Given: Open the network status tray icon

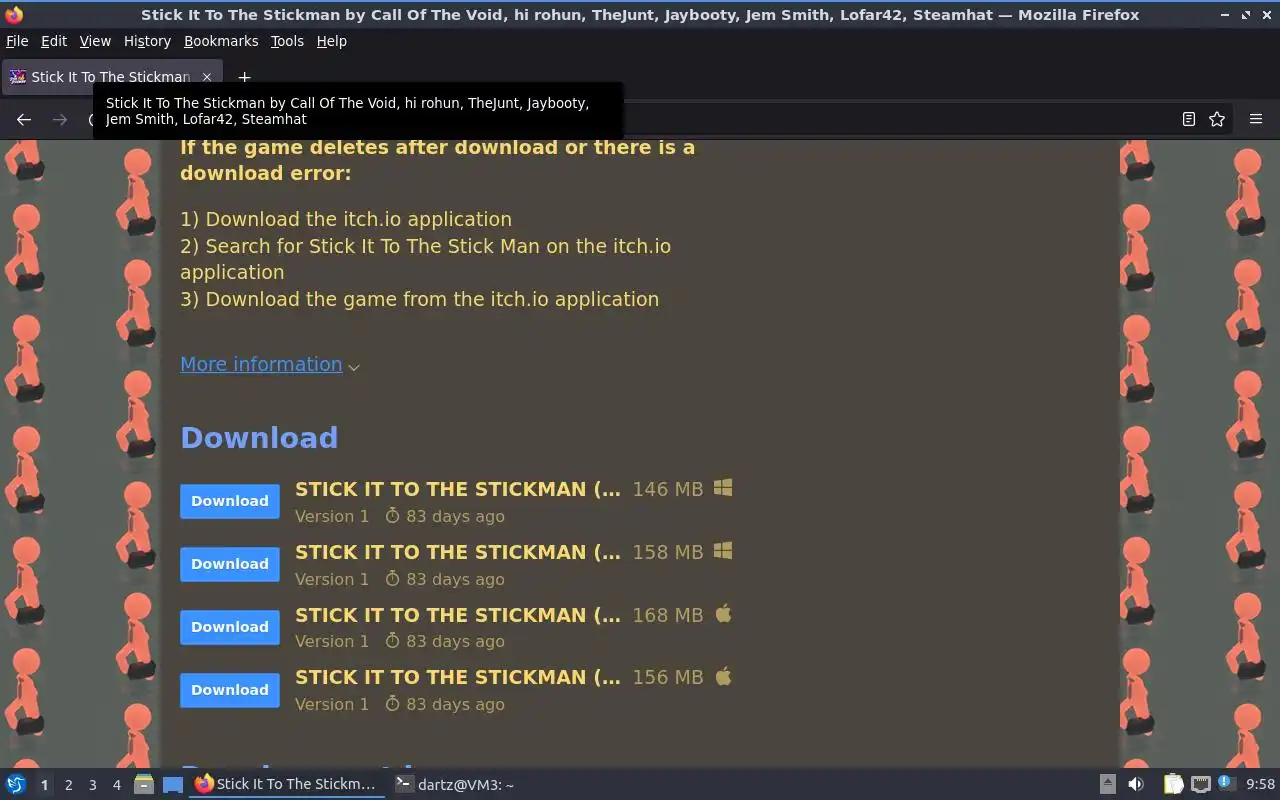Looking at the screenshot, I should pyautogui.click(x=1201, y=784).
